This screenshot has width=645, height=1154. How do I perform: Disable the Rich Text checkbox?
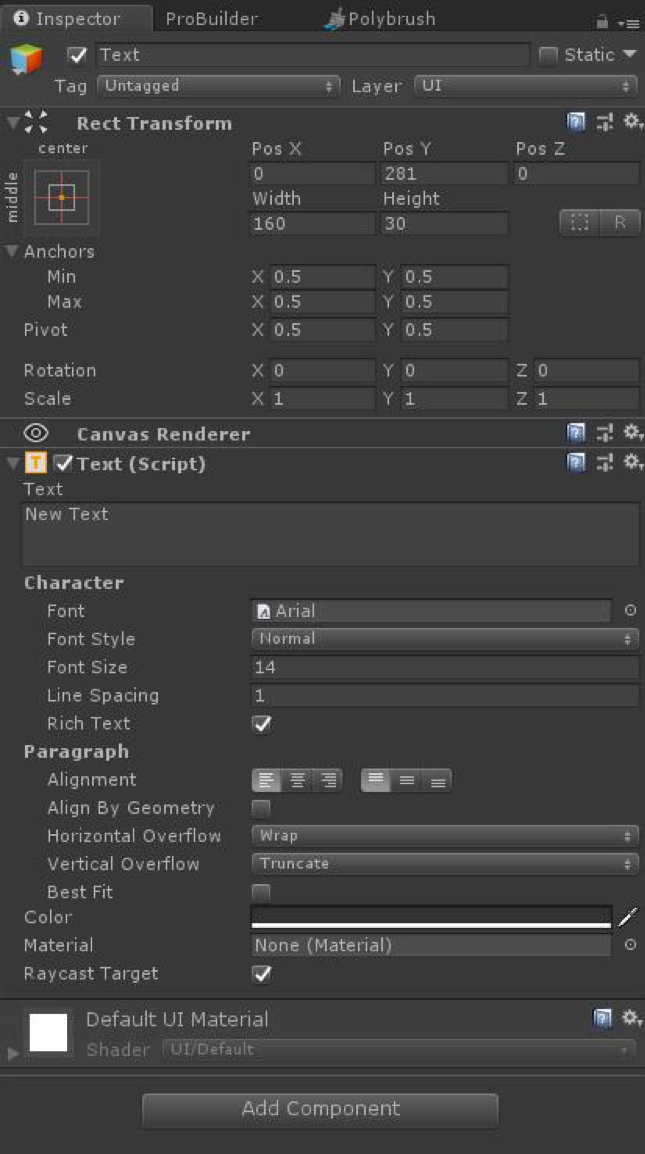point(260,723)
